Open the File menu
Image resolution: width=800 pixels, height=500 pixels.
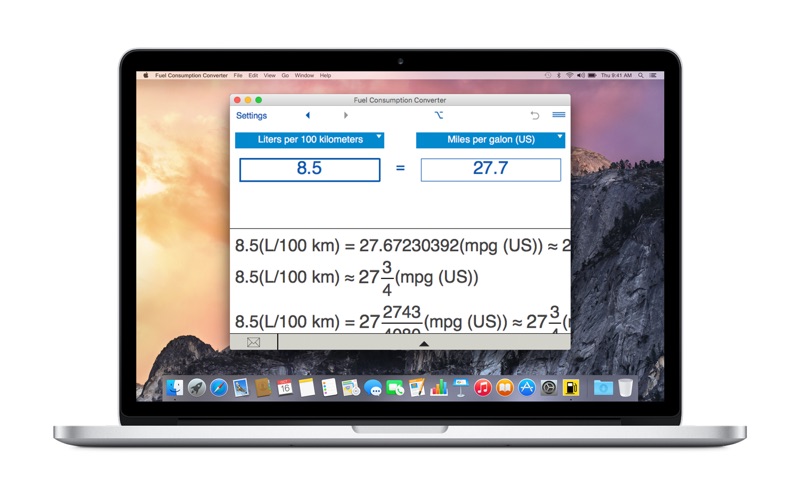[238, 76]
